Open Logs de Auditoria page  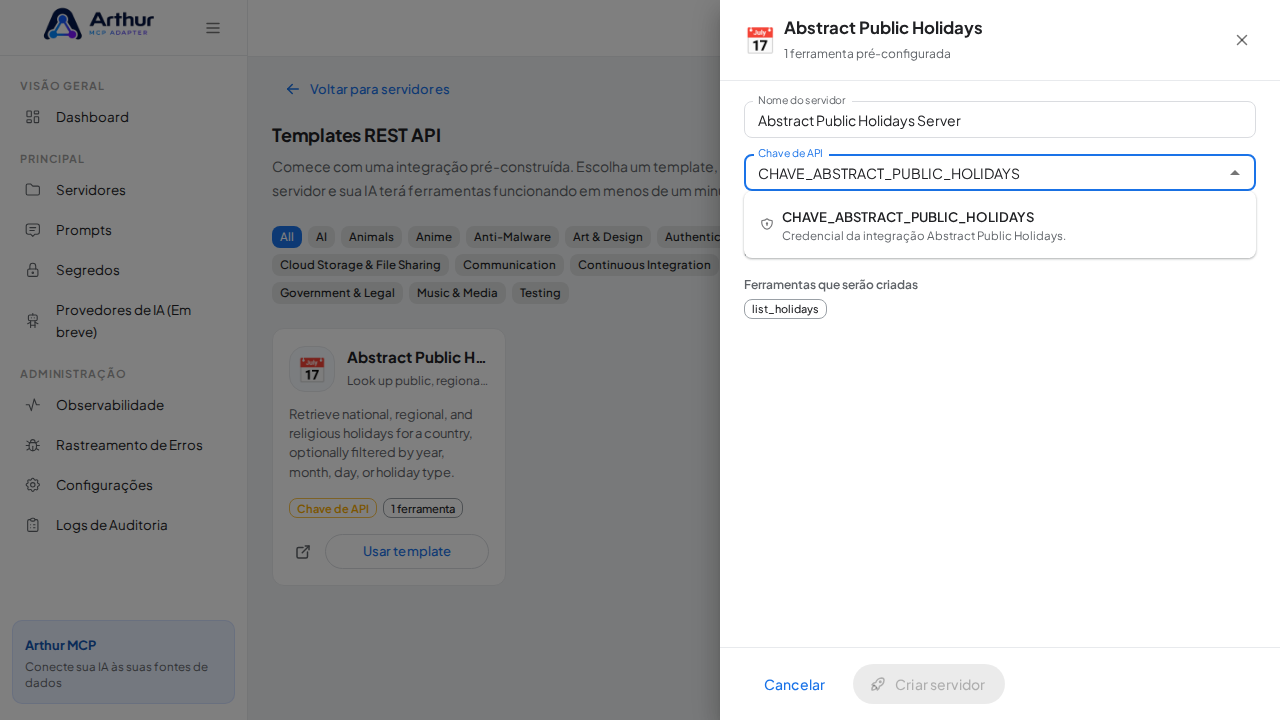pos(124,525)
